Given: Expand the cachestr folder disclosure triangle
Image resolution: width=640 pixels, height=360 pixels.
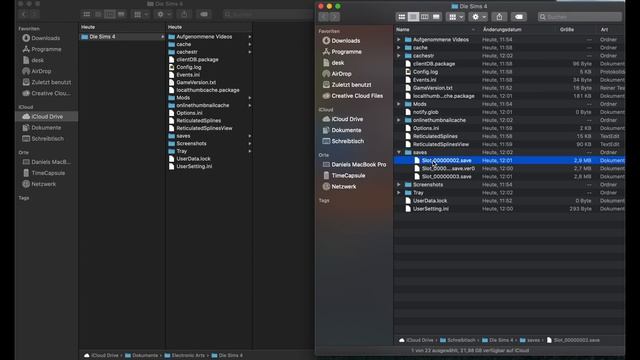Looking at the screenshot, I should [x=399, y=56].
